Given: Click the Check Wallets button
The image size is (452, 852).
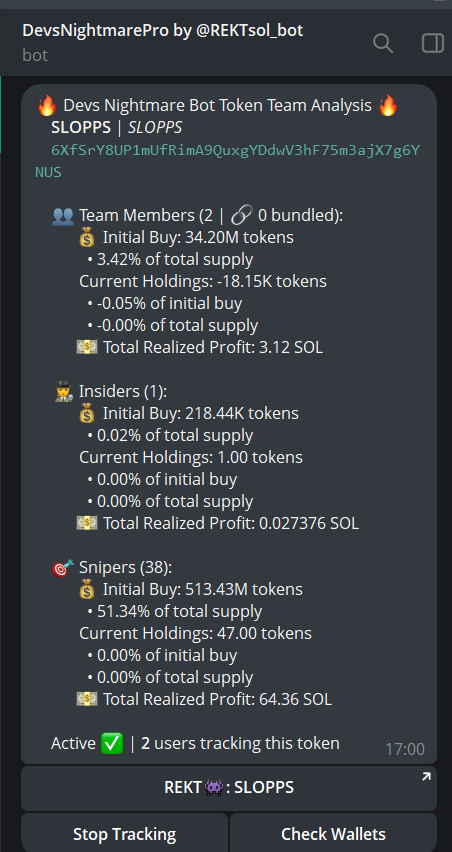Looking at the screenshot, I should 333,834.
